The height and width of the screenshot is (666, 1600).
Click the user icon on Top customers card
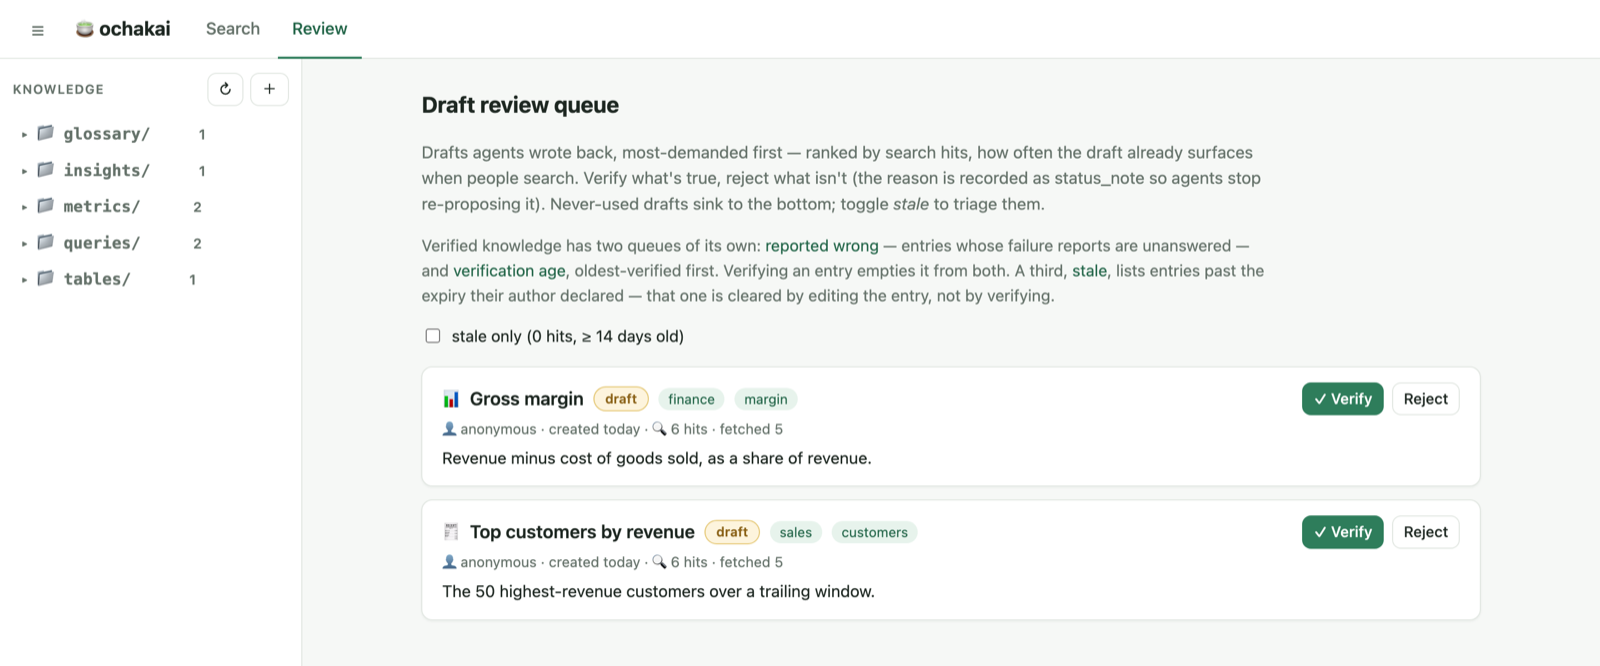point(449,562)
